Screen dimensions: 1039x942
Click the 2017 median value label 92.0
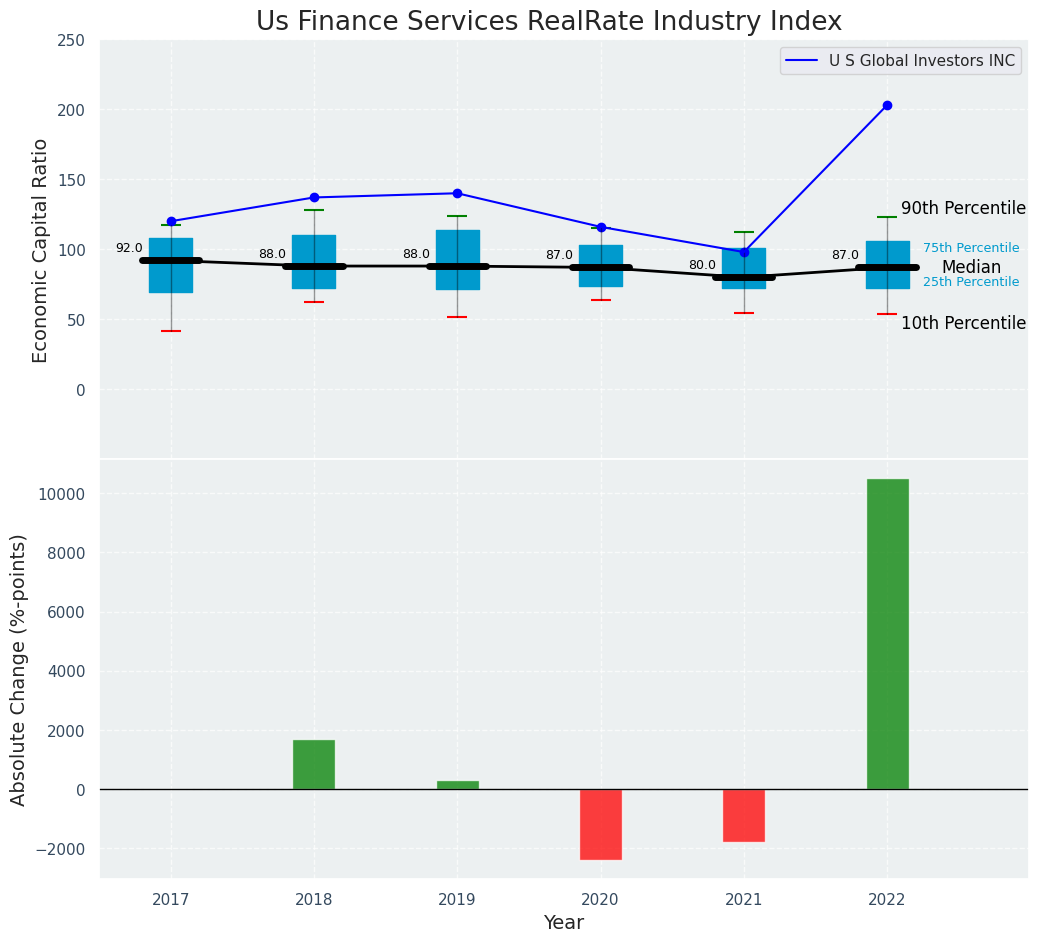click(x=129, y=248)
